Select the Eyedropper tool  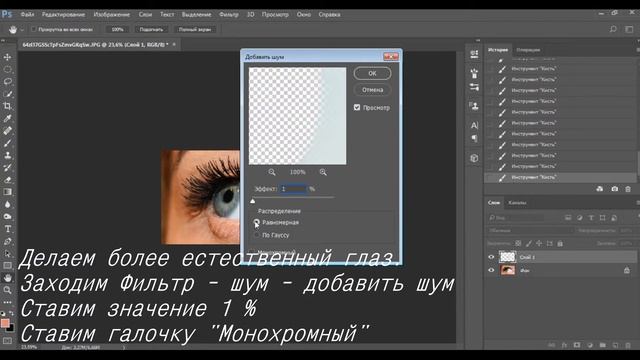coord(7,118)
